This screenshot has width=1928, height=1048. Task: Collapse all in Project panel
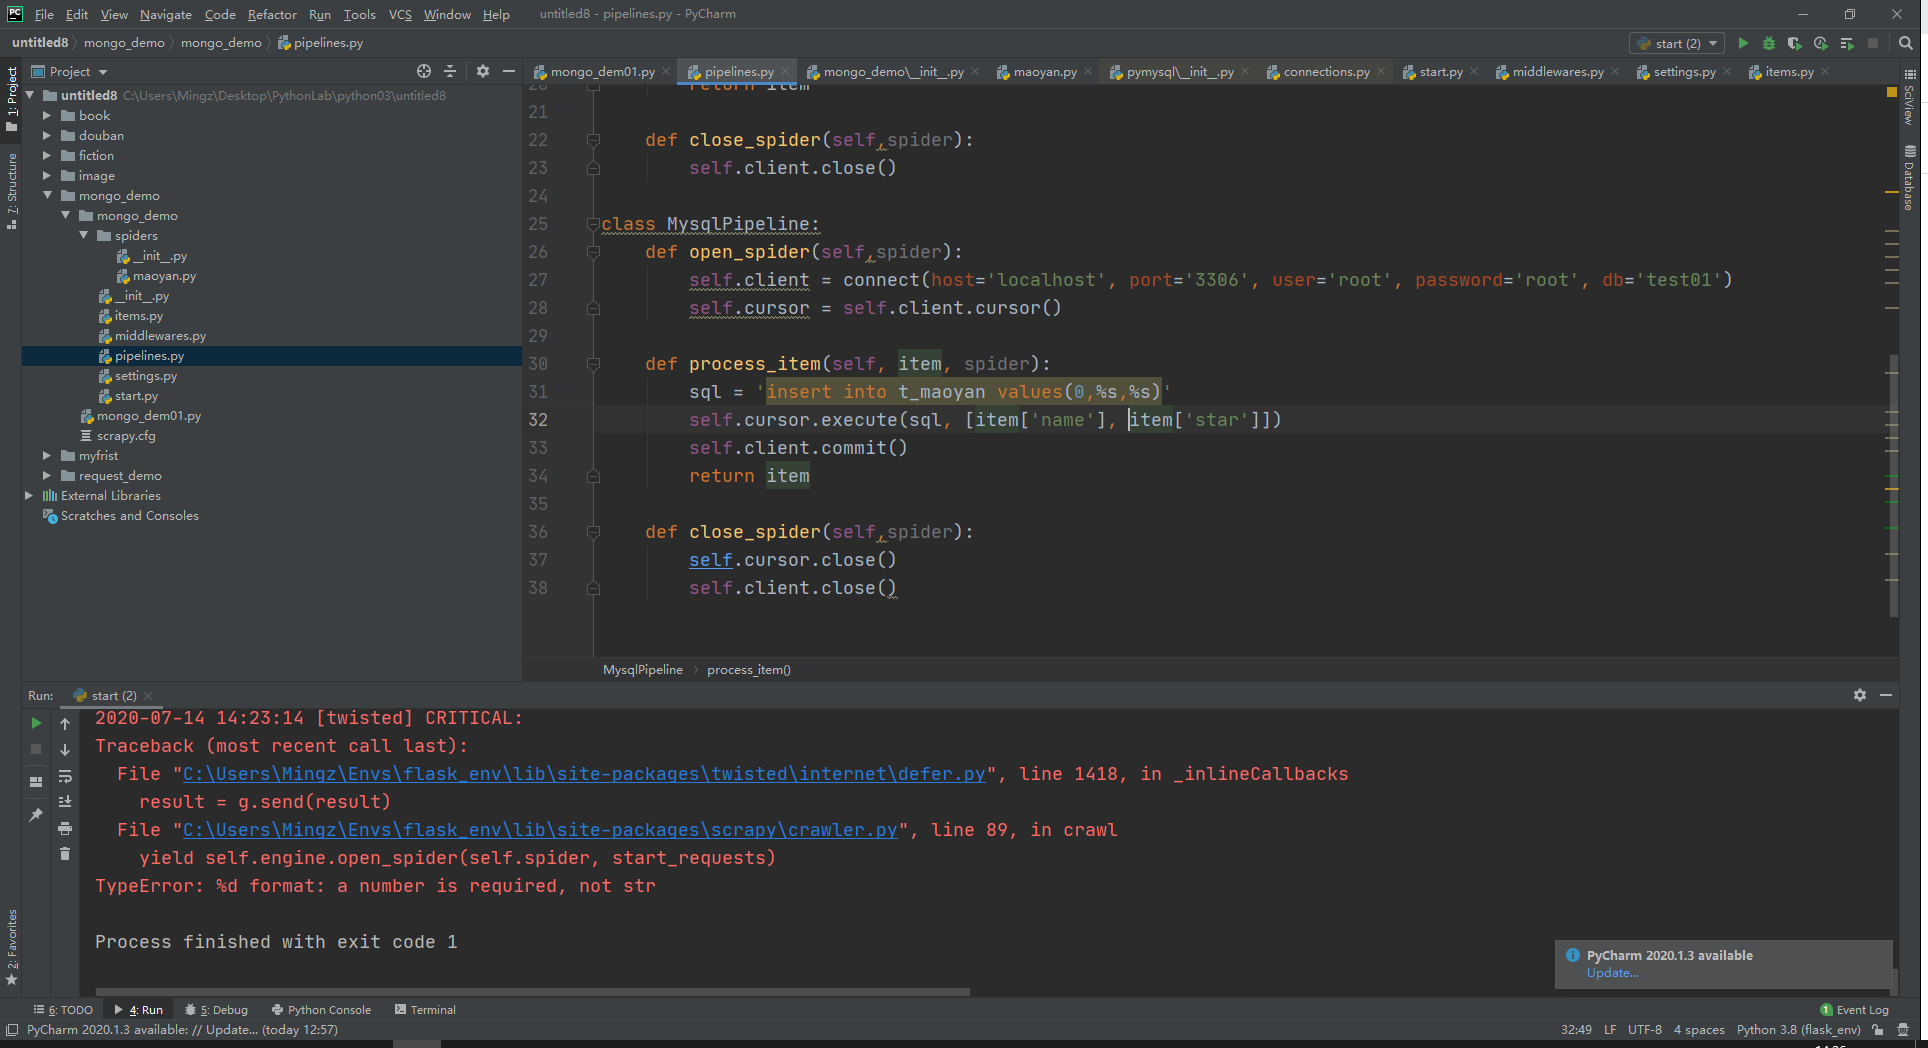tap(450, 71)
